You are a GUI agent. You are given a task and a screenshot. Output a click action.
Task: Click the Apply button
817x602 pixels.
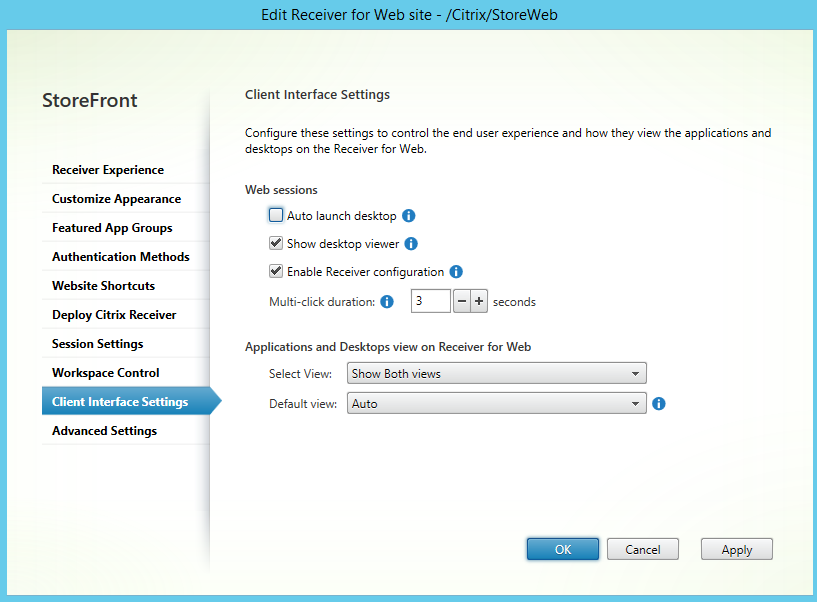click(x=737, y=549)
